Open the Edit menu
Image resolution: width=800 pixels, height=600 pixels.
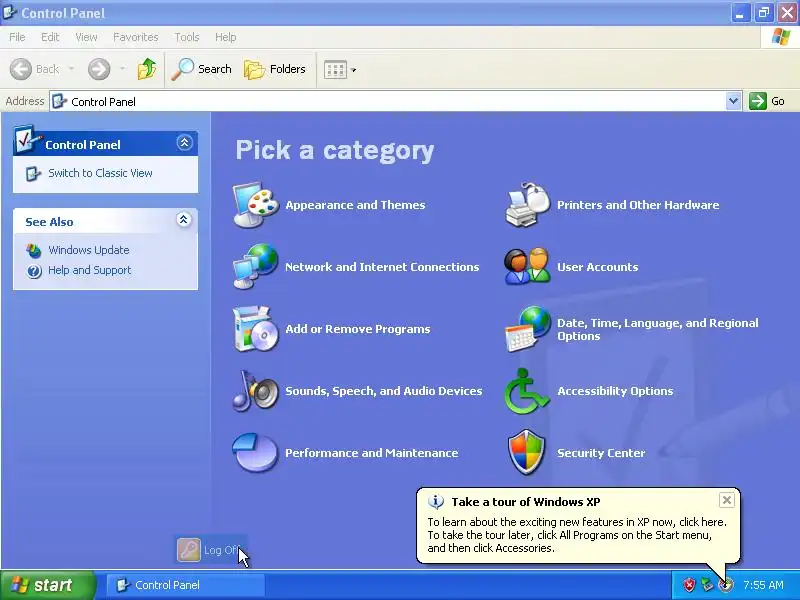click(x=50, y=37)
